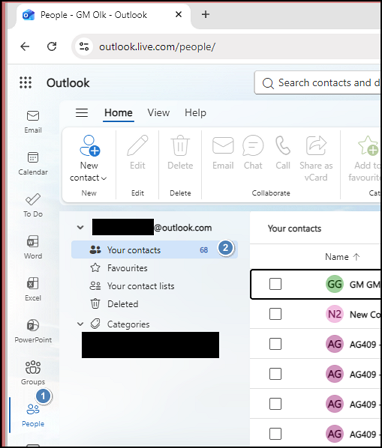Switch to the Home ribbon tab
Screen dimensions: 382x448
click(x=118, y=113)
